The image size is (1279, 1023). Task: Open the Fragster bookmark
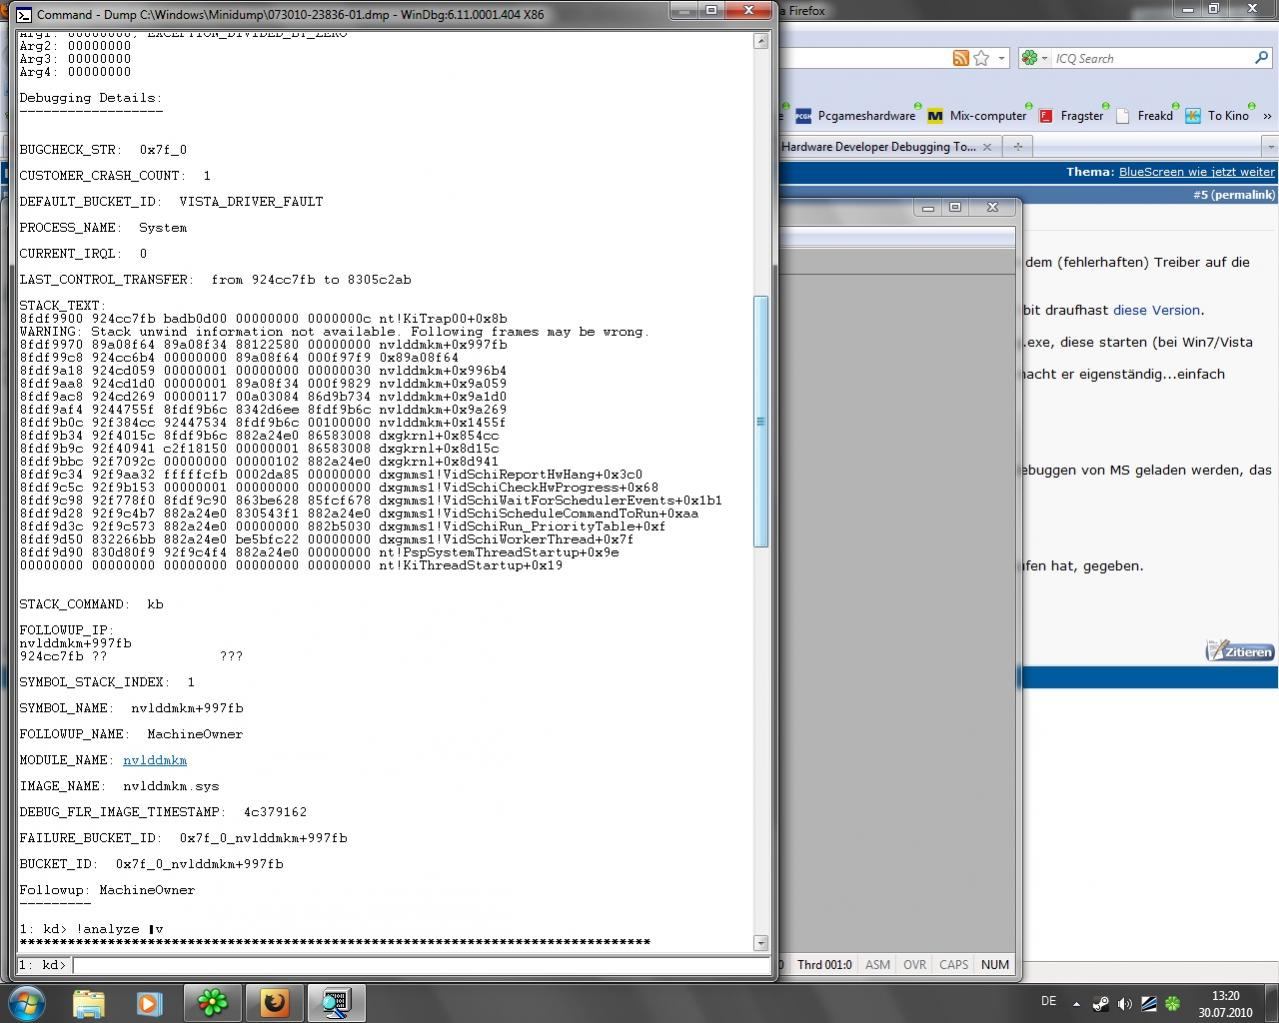[1071, 115]
